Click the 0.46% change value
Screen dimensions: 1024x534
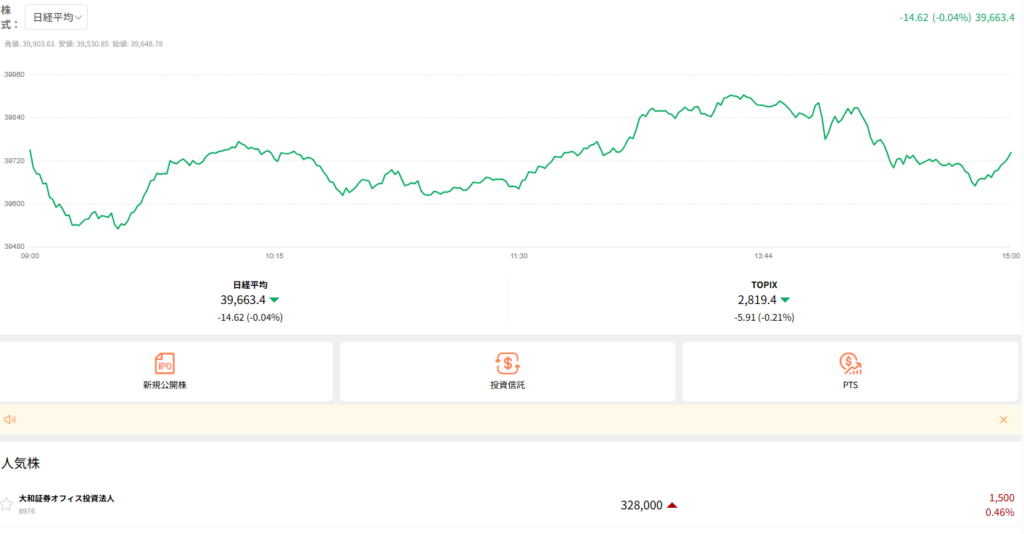coord(1000,512)
